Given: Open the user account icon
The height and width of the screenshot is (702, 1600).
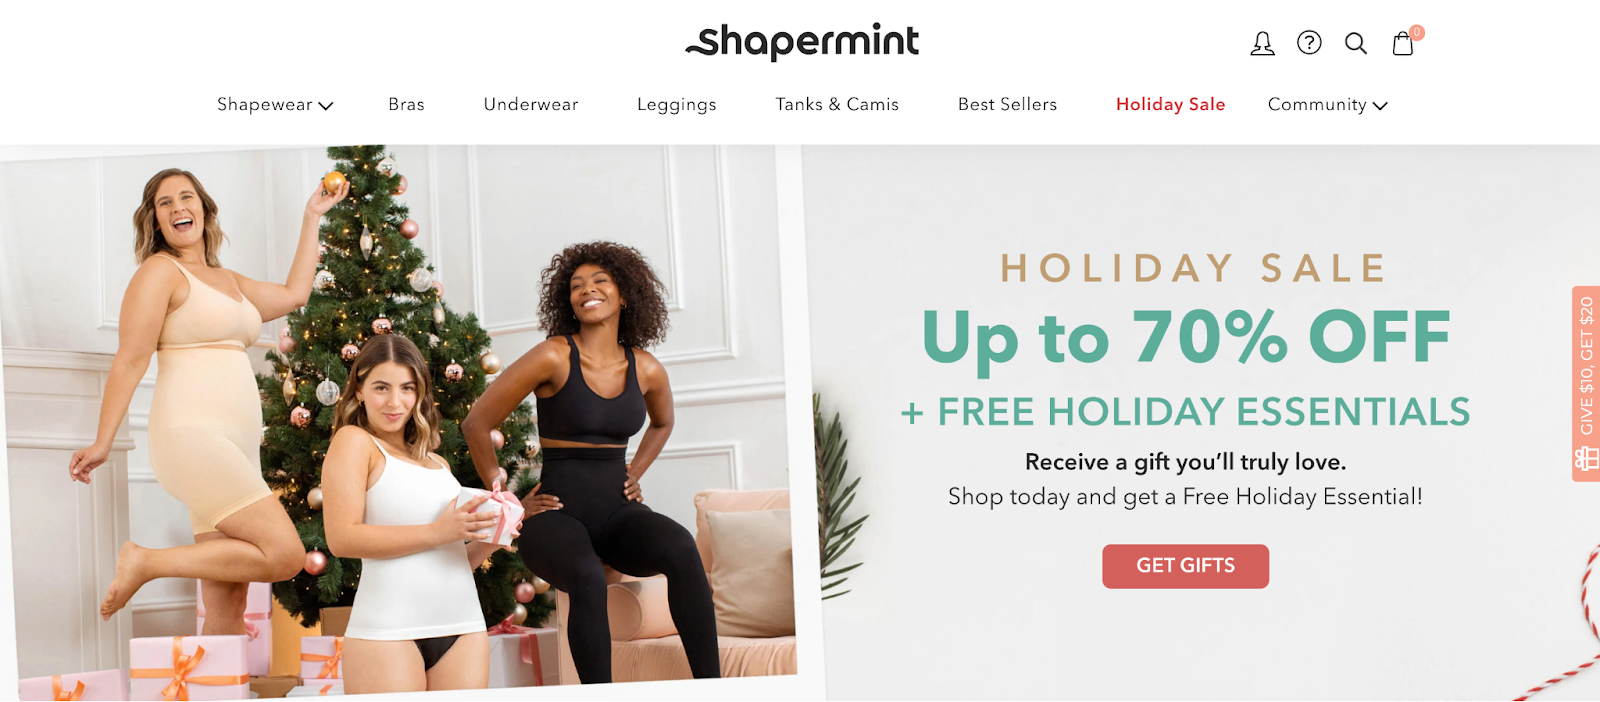Looking at the screenshot, I should (x=1262, y=43).
